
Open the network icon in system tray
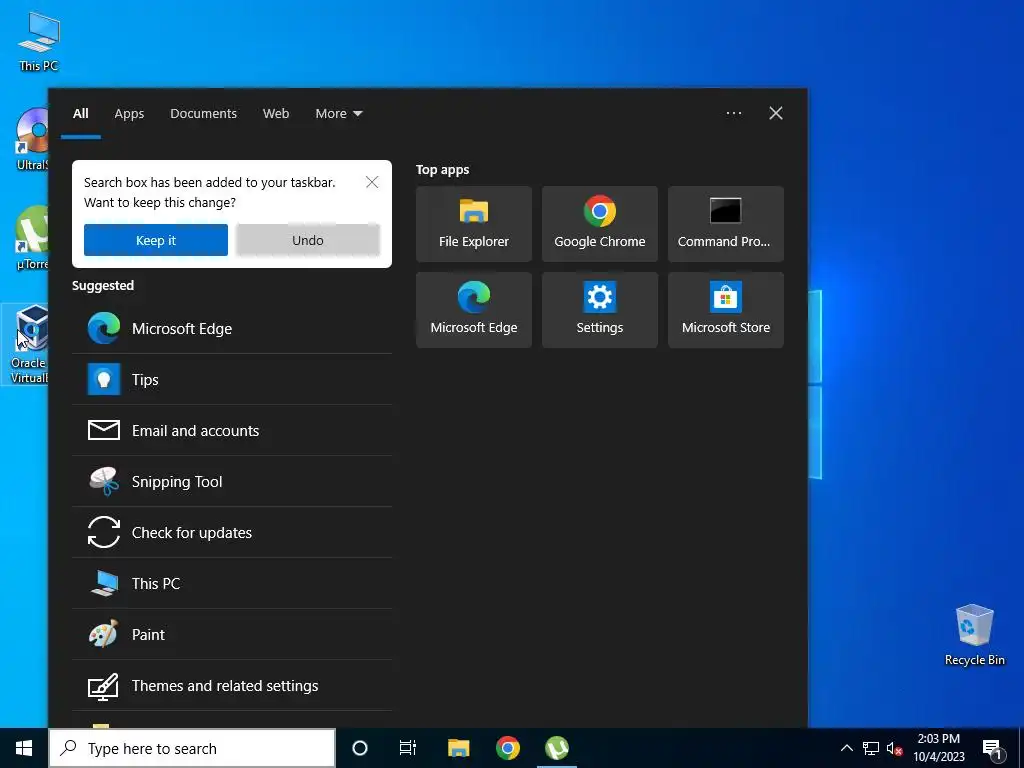coord(871,748)
